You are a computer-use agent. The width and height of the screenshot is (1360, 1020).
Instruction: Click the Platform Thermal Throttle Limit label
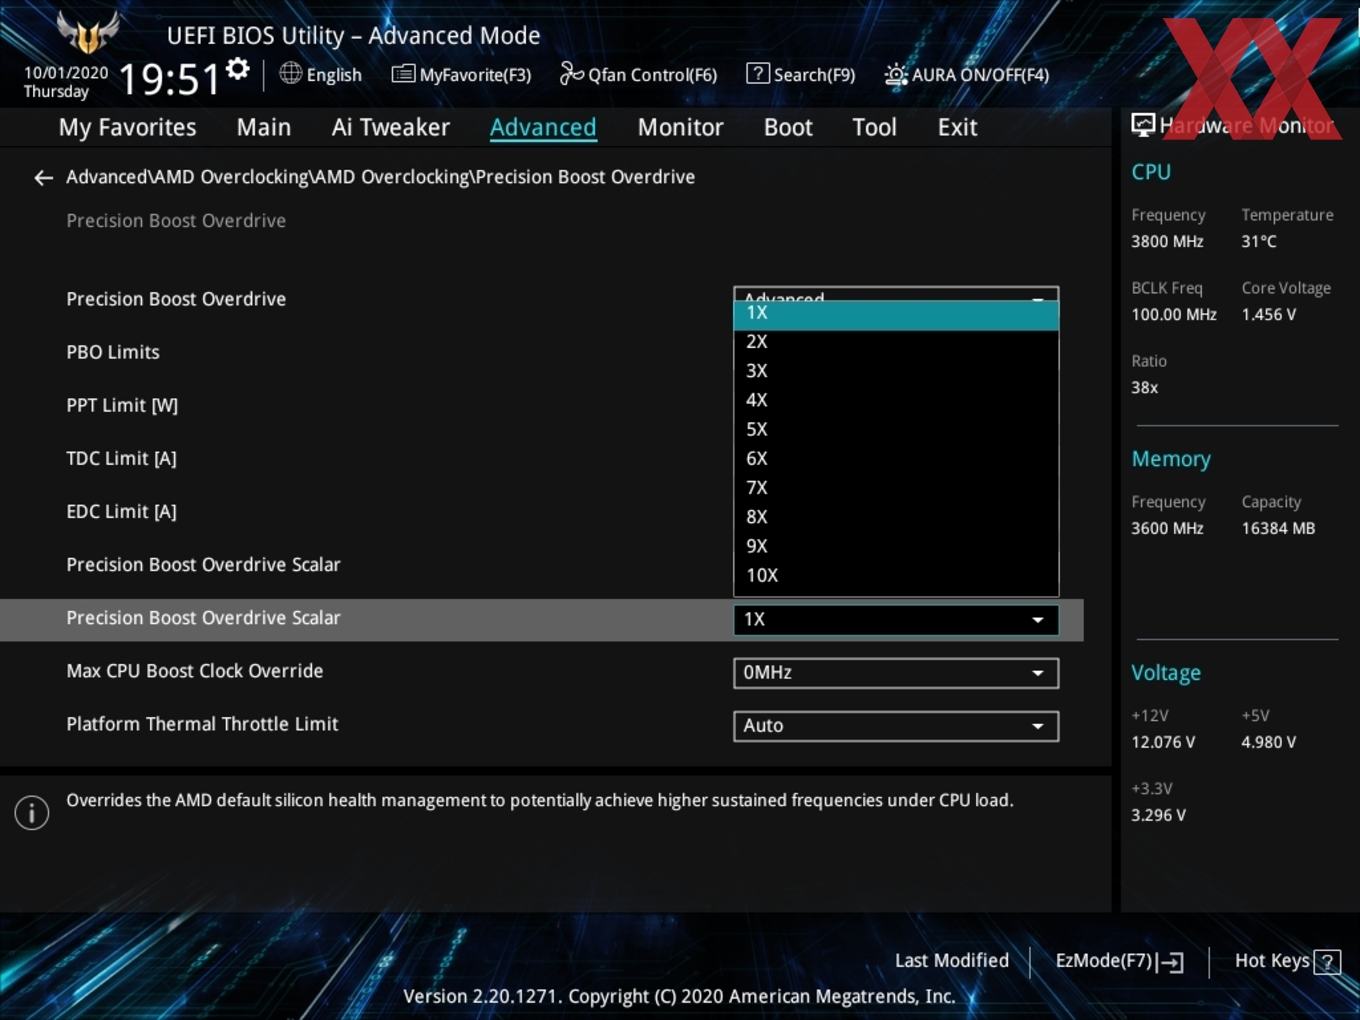pos(202,724)
